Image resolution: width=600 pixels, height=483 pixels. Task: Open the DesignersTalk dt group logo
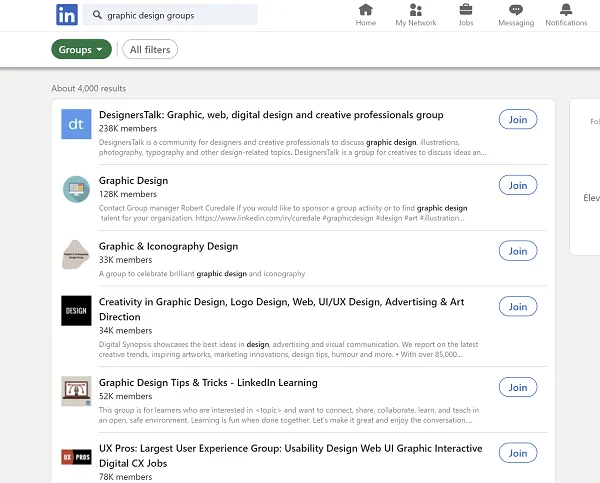[x=76, y=124]
